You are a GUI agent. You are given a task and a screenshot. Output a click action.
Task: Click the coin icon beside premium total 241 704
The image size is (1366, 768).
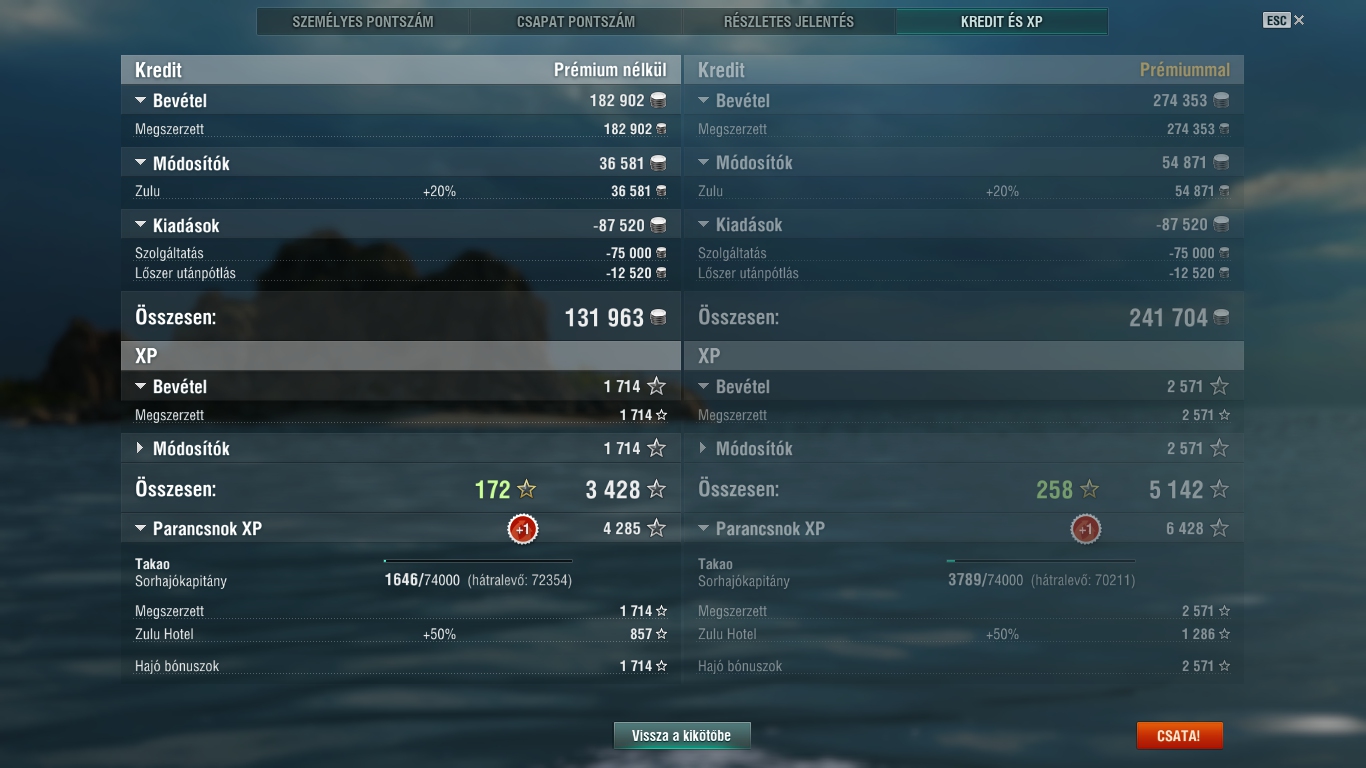tap(1221, 318)
